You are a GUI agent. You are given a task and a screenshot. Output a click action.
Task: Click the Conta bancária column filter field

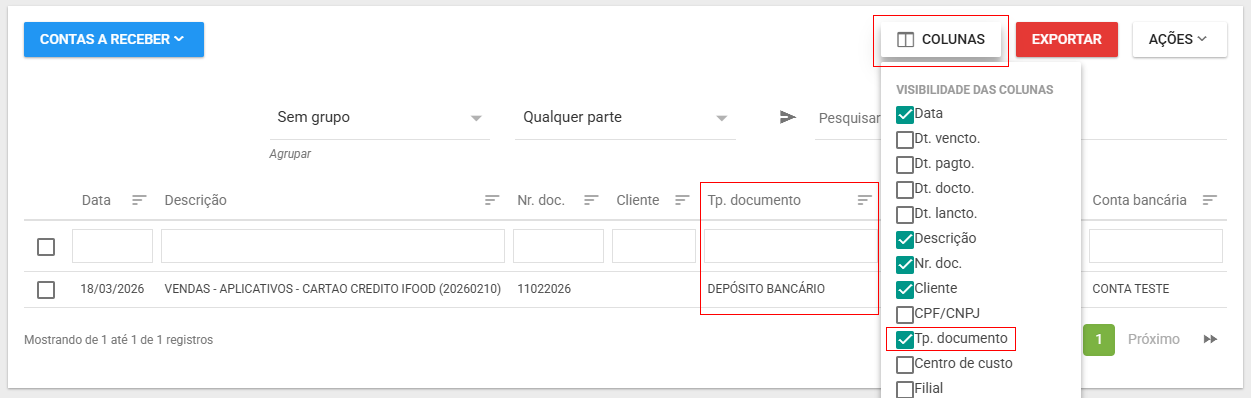coord(1156,246)
